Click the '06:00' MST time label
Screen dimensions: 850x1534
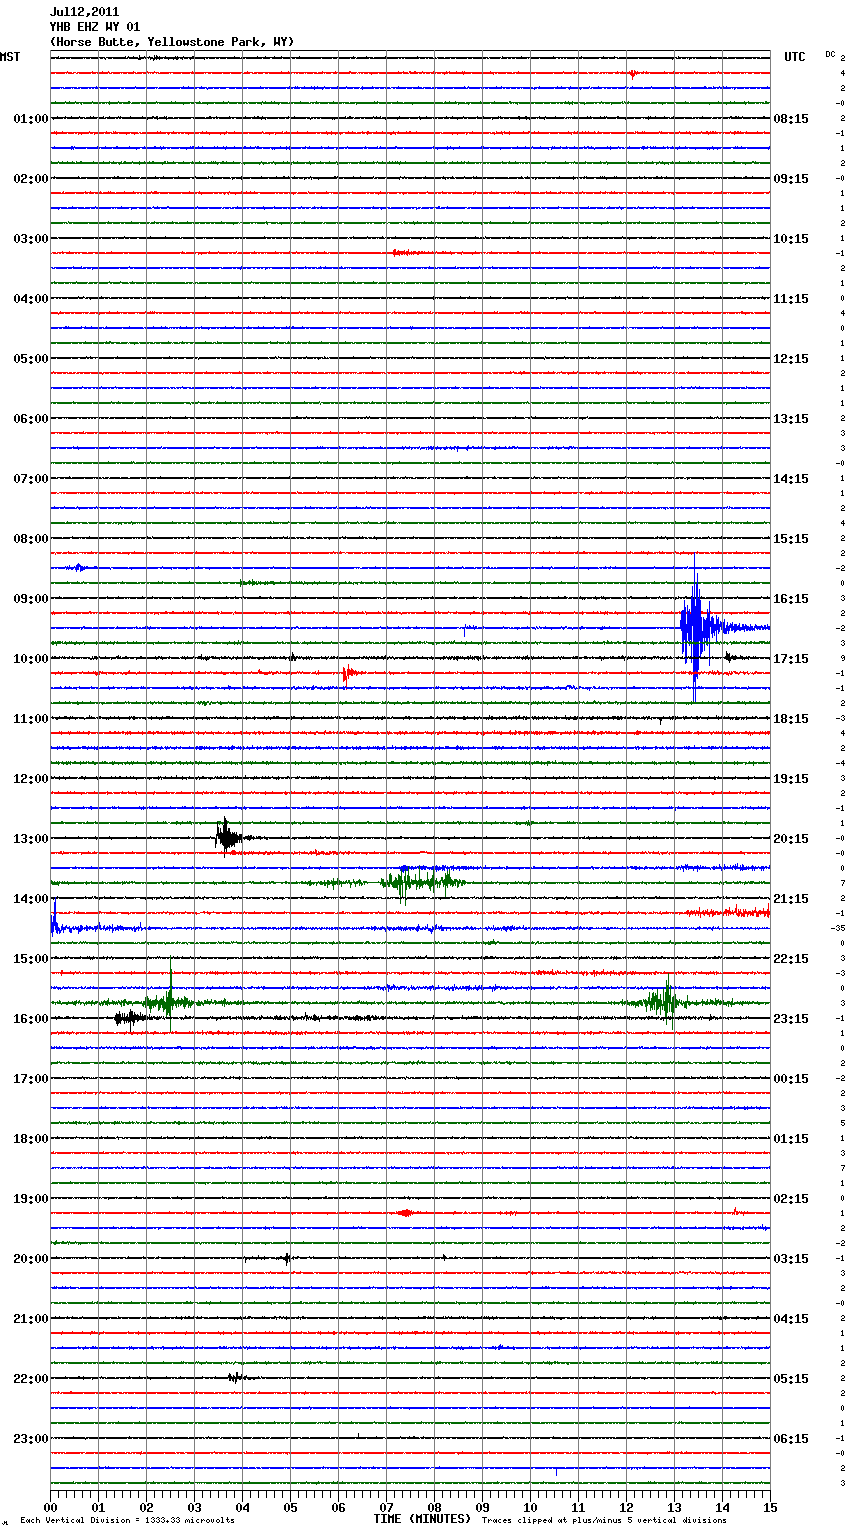pos(31,419)
